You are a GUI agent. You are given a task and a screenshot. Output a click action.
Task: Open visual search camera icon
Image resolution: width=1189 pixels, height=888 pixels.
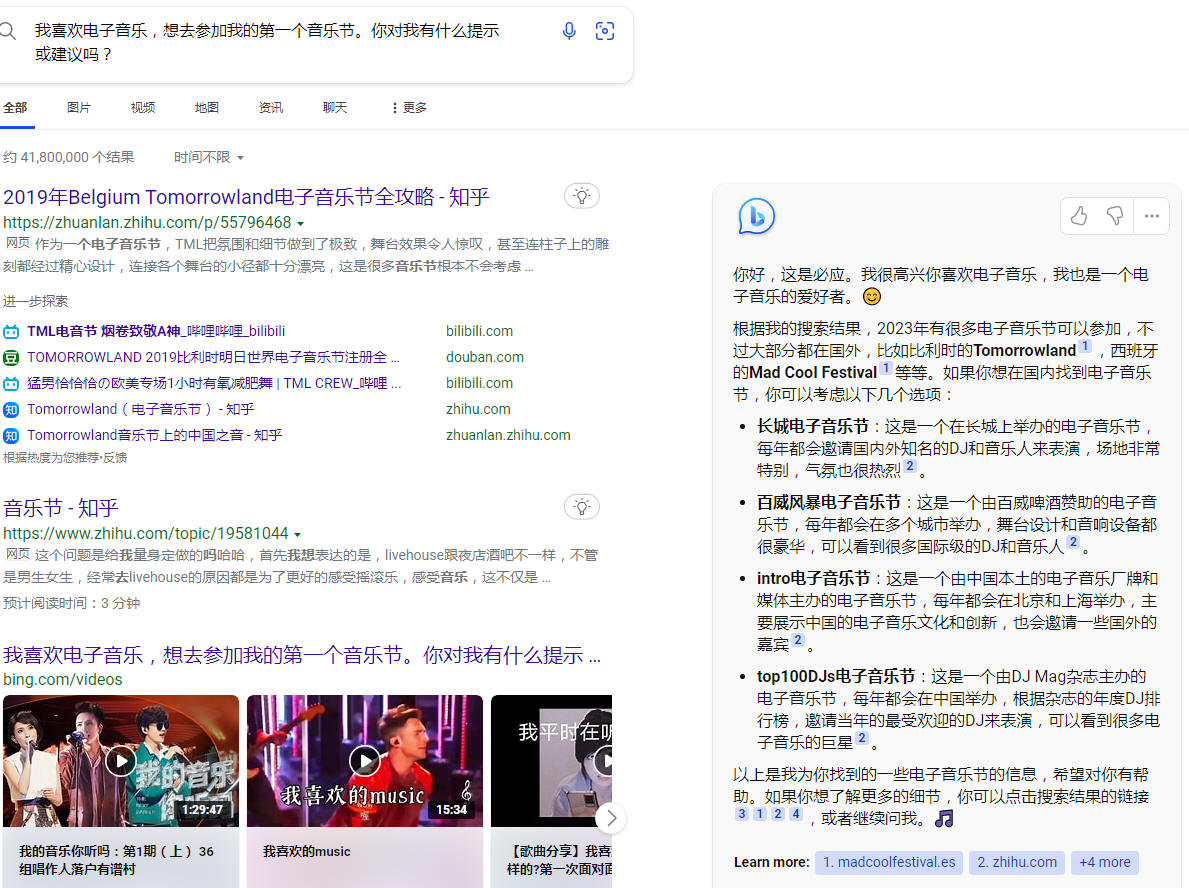(604, 31)
